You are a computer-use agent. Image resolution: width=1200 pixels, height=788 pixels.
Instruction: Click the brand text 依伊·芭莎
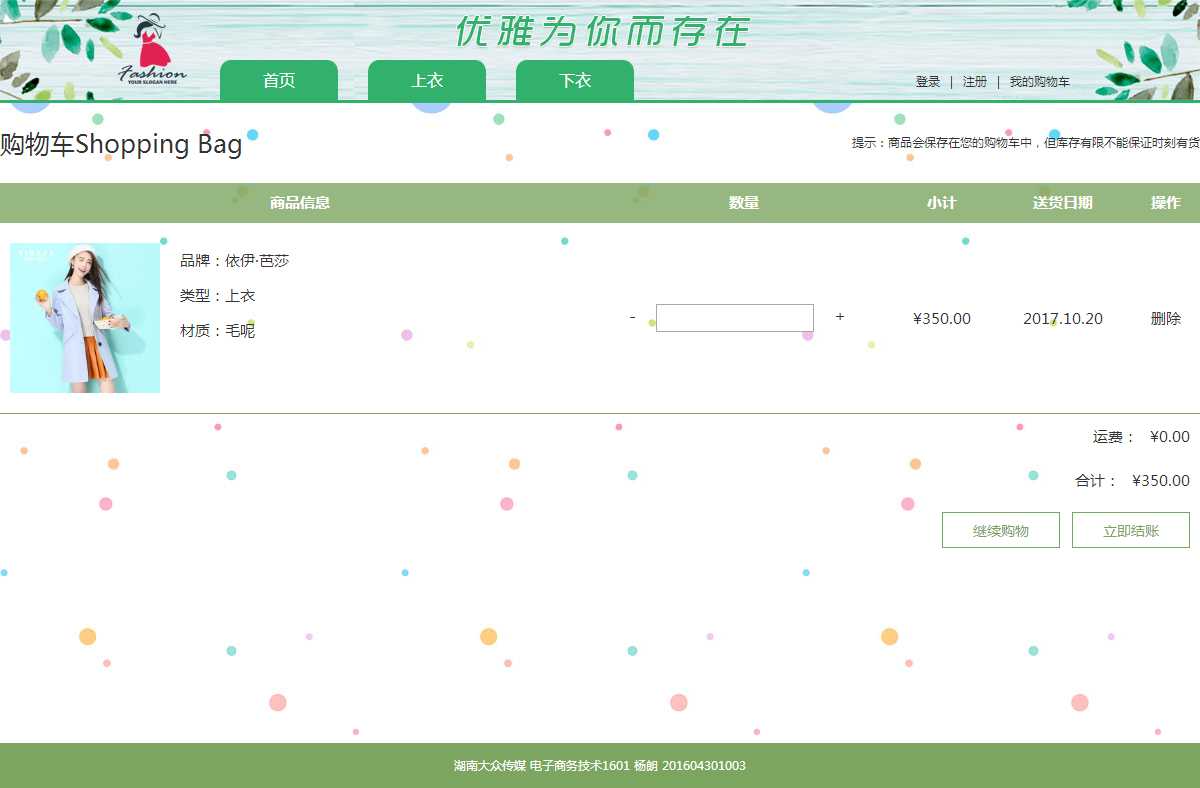pyautogui.click(x=256, y=261)
